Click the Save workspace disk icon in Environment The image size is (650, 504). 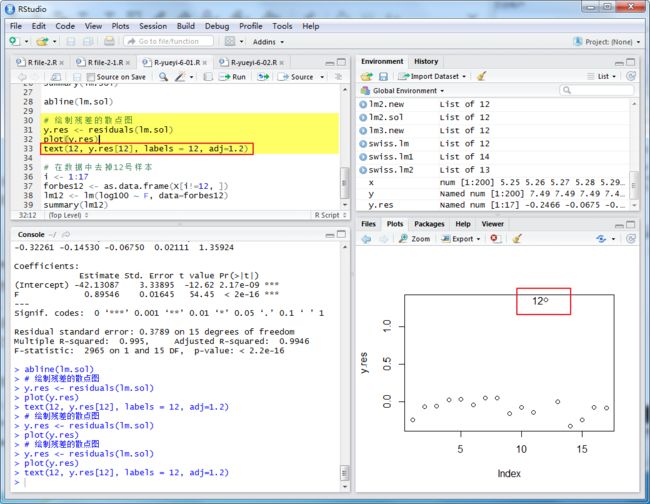383,76
